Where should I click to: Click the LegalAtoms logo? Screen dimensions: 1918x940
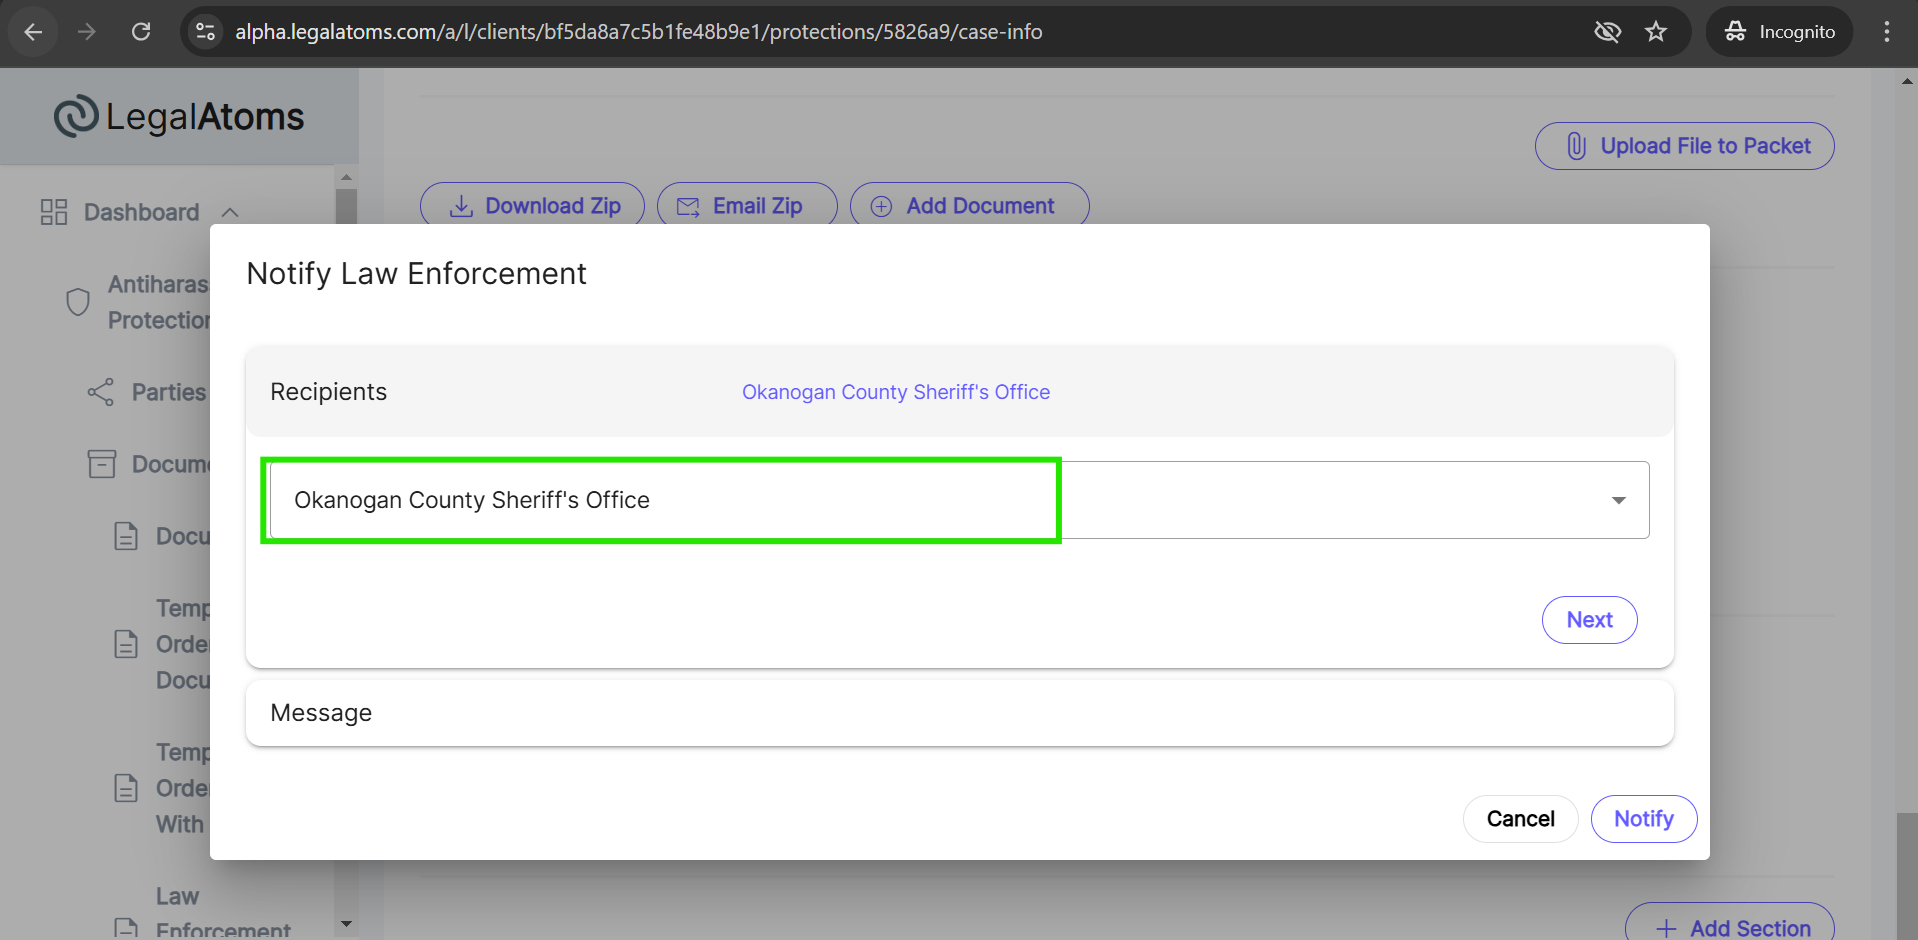coord(179,117)
